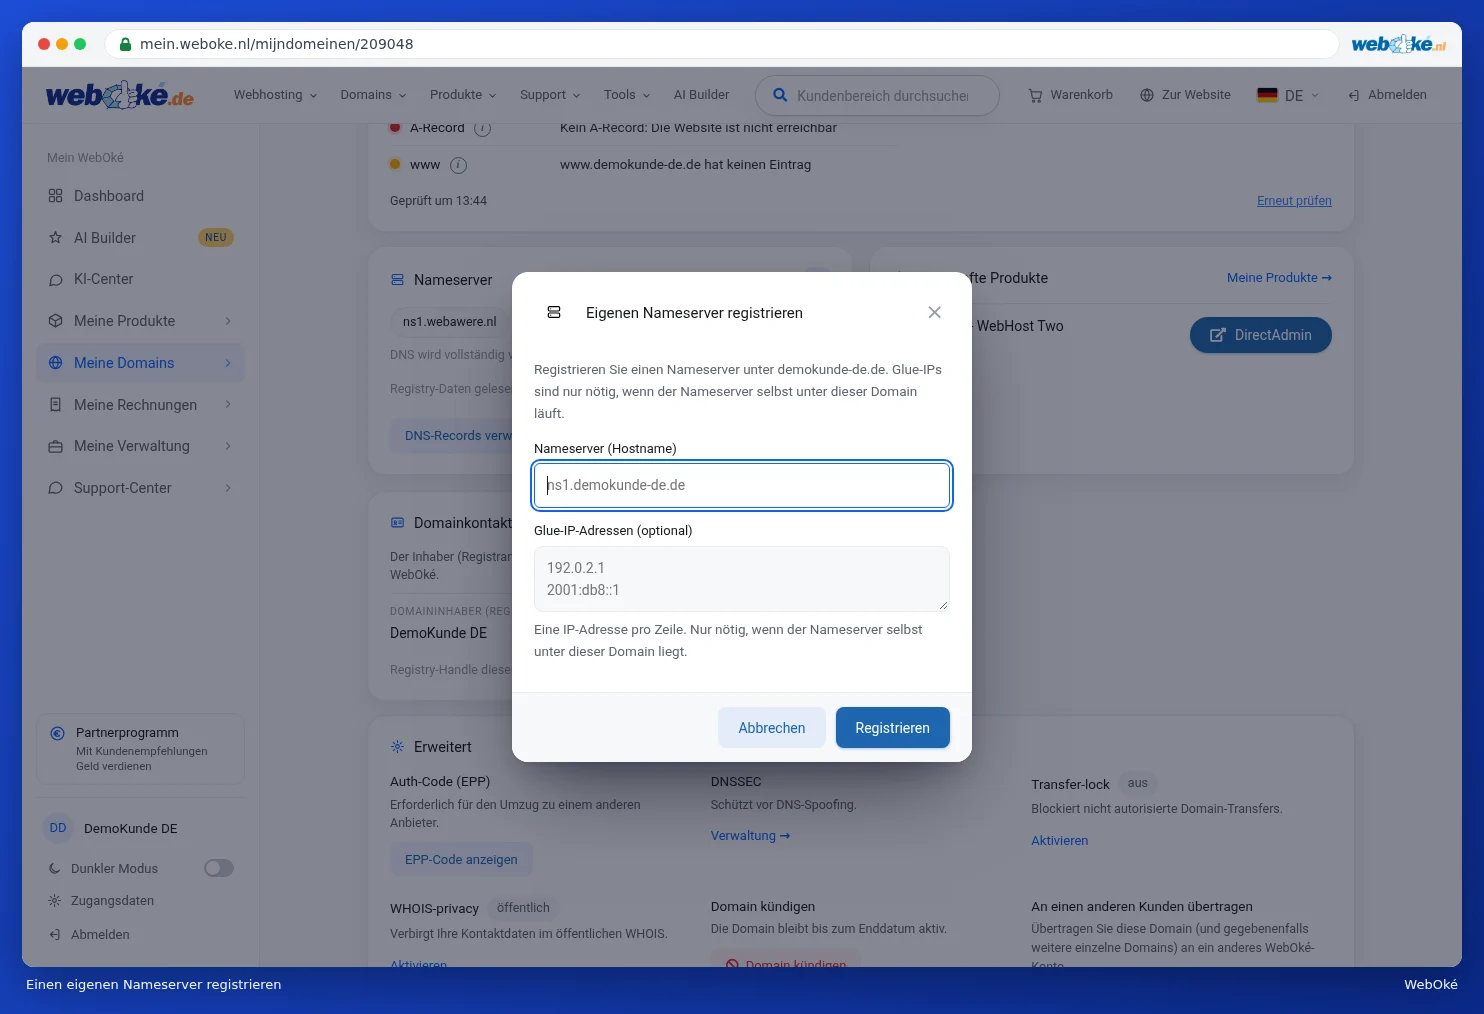Image resolution: width=1484 pixels, height=1014 pixels.
Task: Click the Abbrechen button
Action: (x=771, y=728)
